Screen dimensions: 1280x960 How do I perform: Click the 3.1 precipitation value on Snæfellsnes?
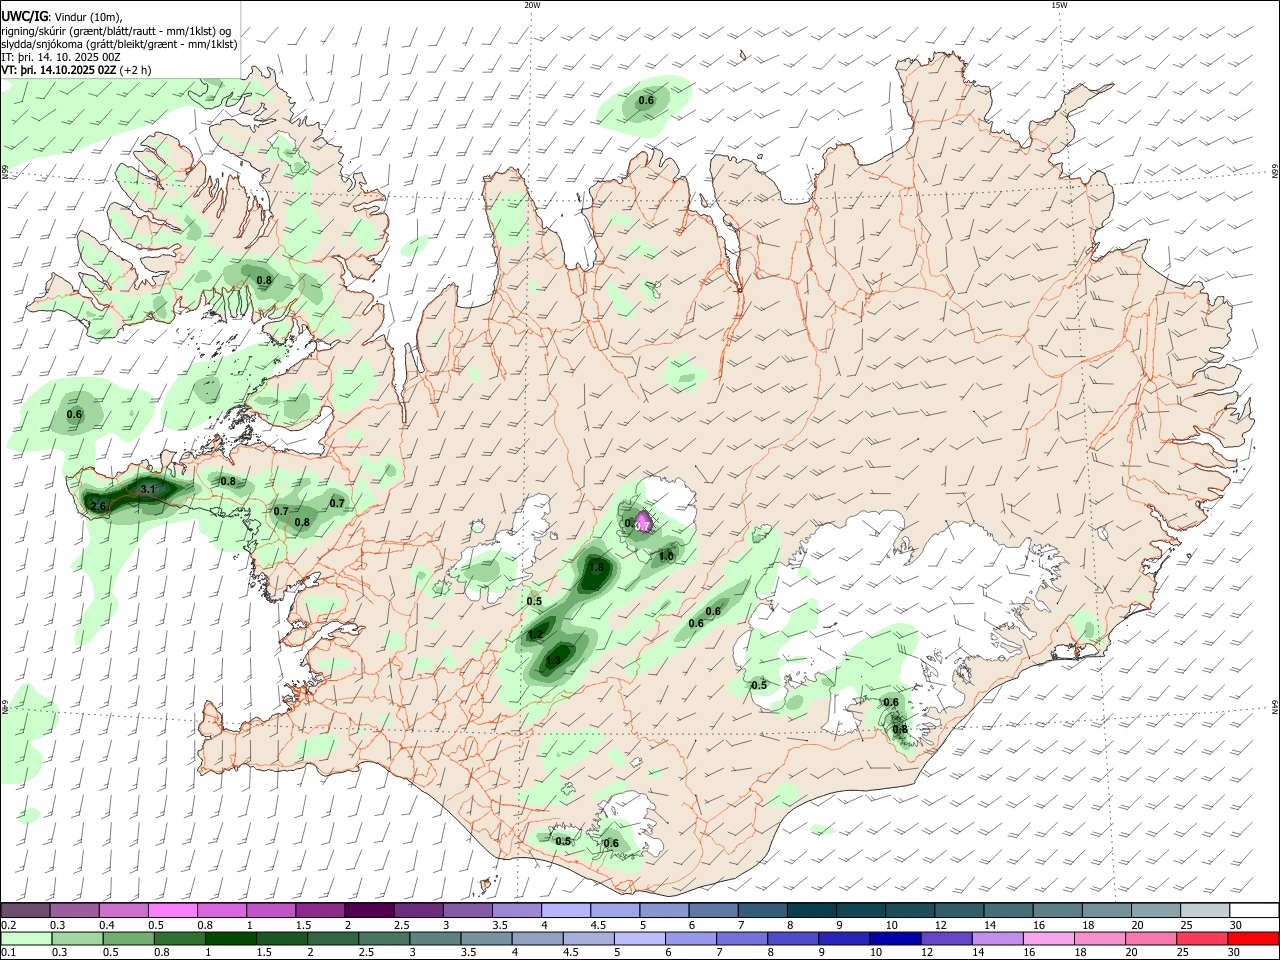[149, 489]
